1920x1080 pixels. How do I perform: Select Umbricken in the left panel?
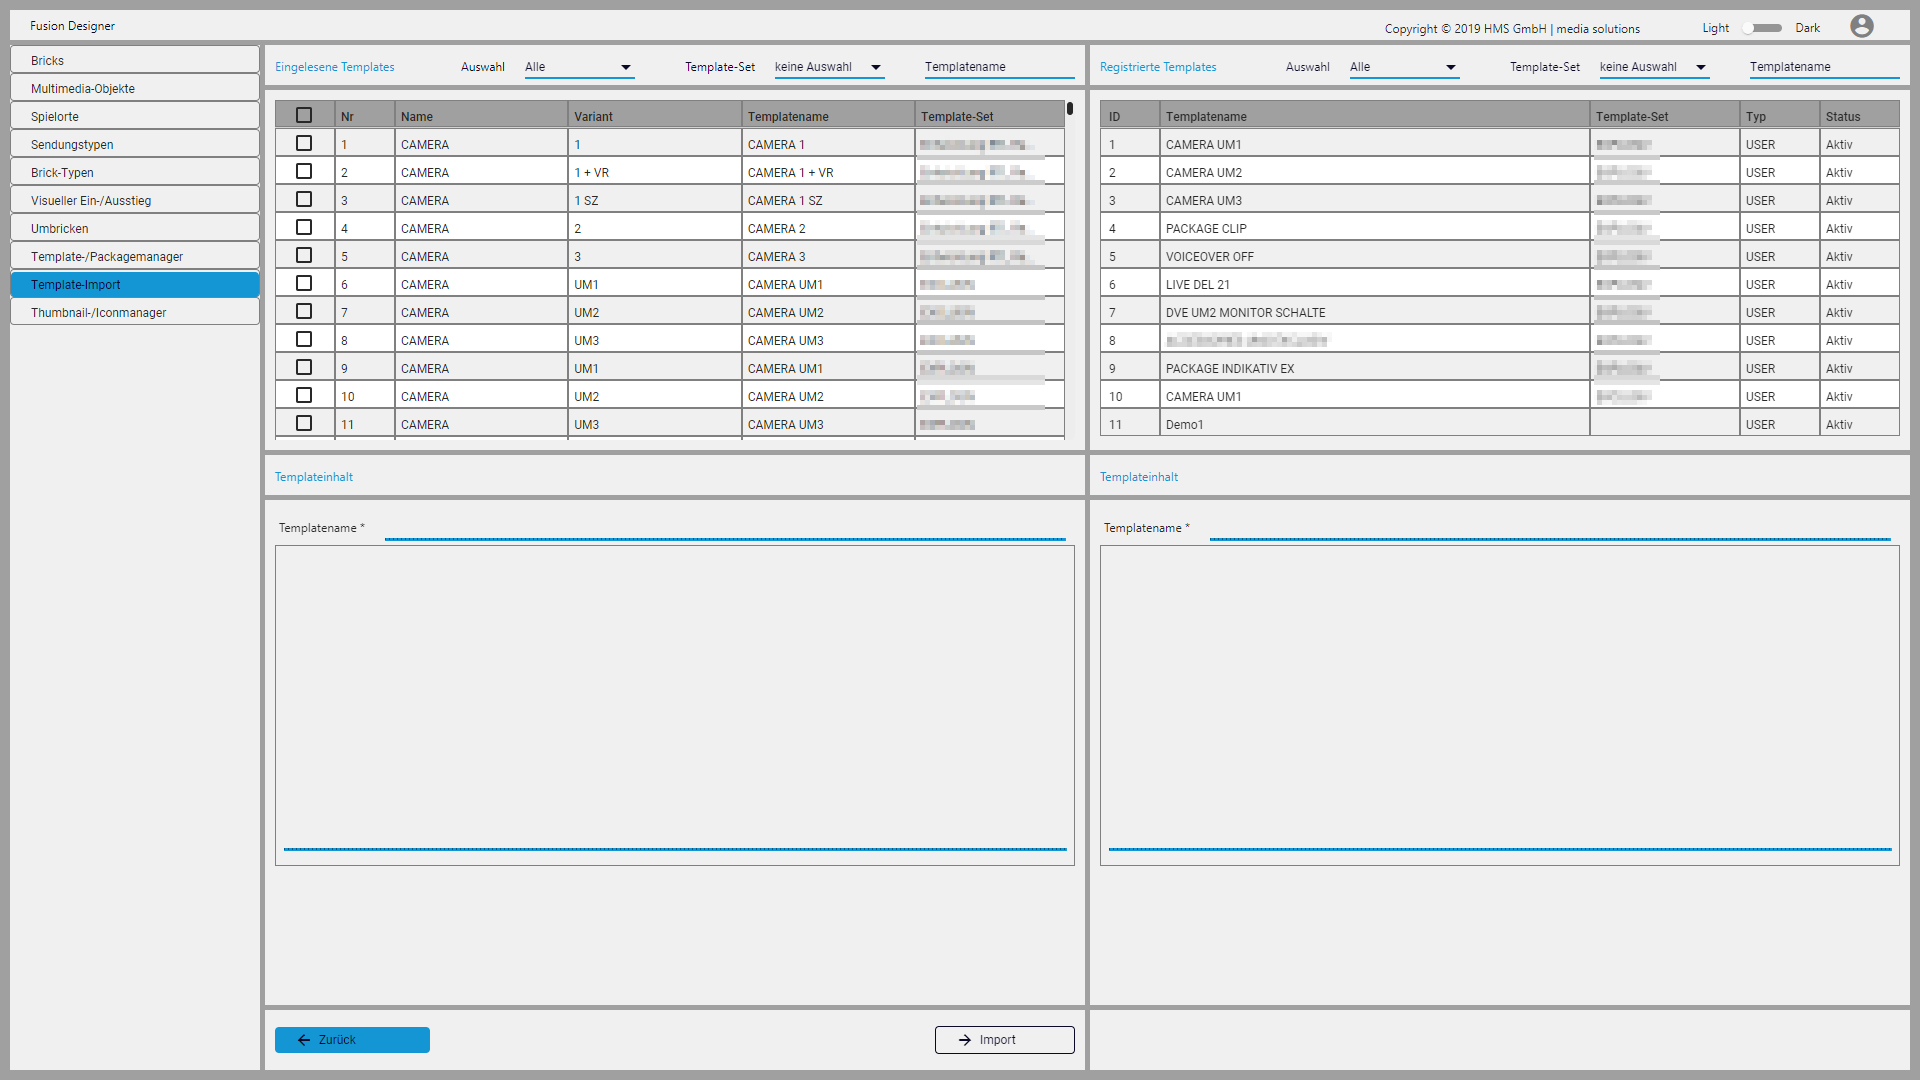[x=134, y=228]
